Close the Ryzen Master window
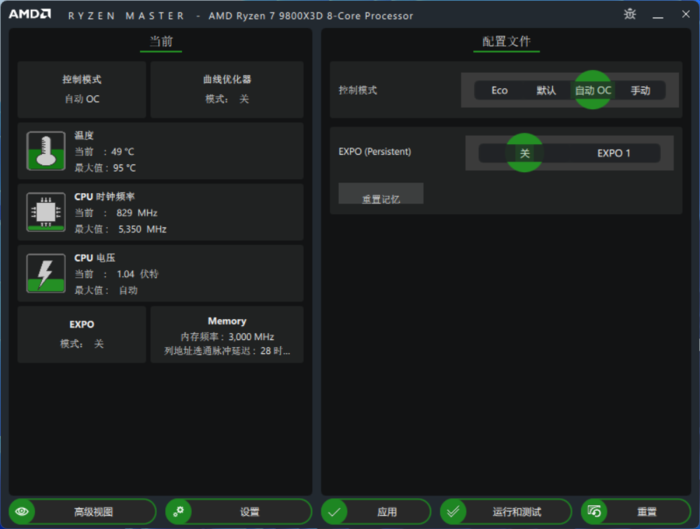The image size is (700, 529). (686, 14)
